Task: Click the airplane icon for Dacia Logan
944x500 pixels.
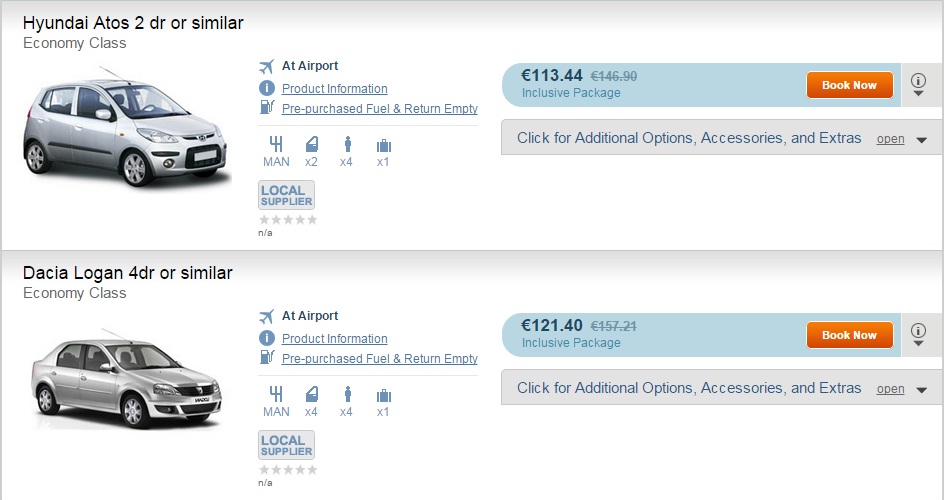Action: (266, 317)
